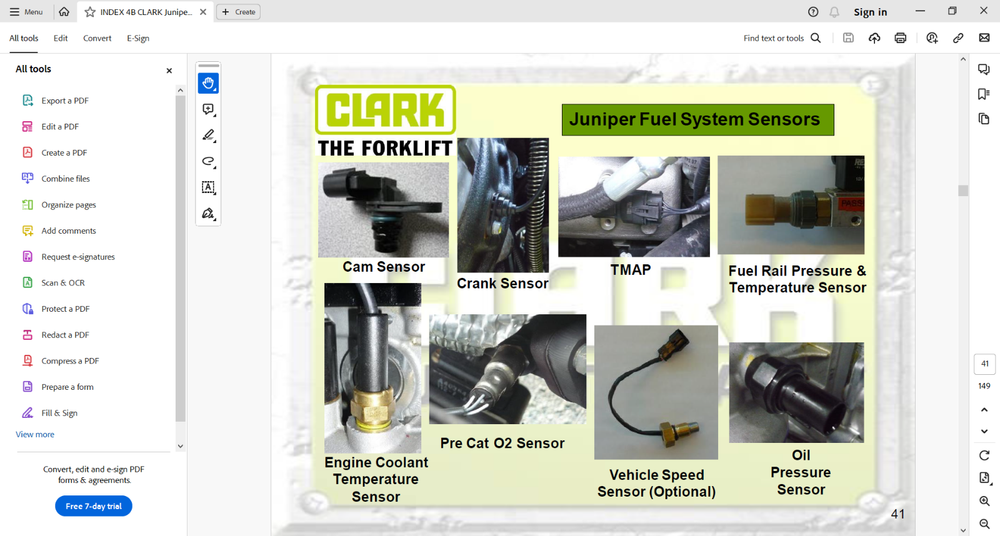
Task: Click the send by email icon
Action: coord(984,38)
